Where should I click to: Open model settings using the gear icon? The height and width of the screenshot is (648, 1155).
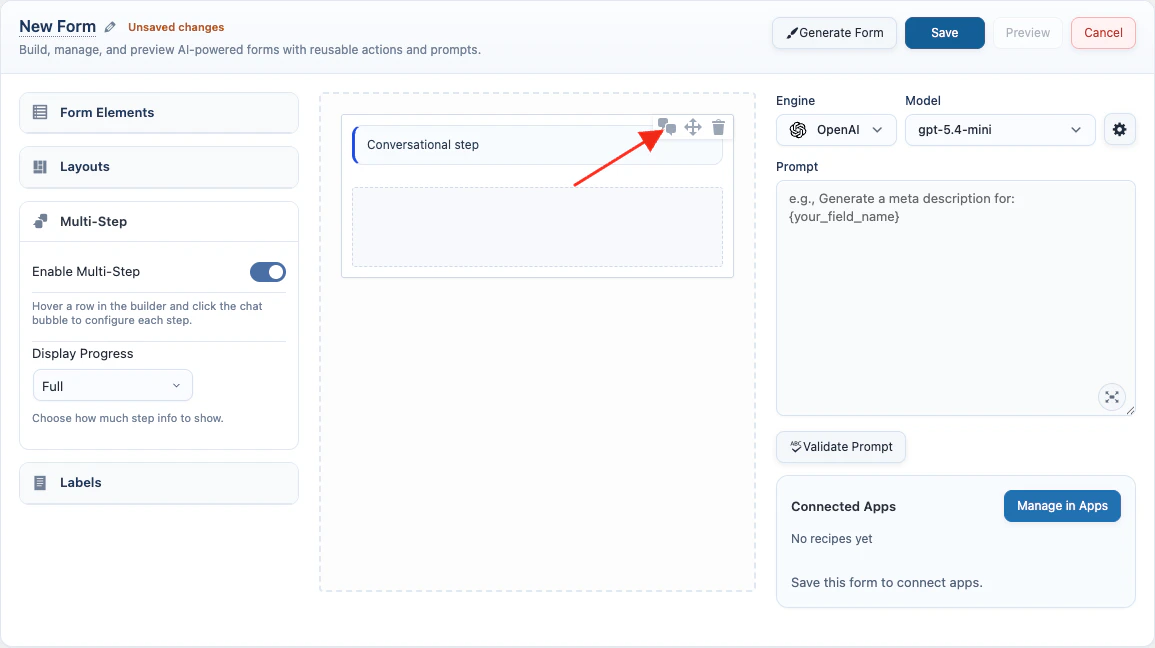point(1119,129)
